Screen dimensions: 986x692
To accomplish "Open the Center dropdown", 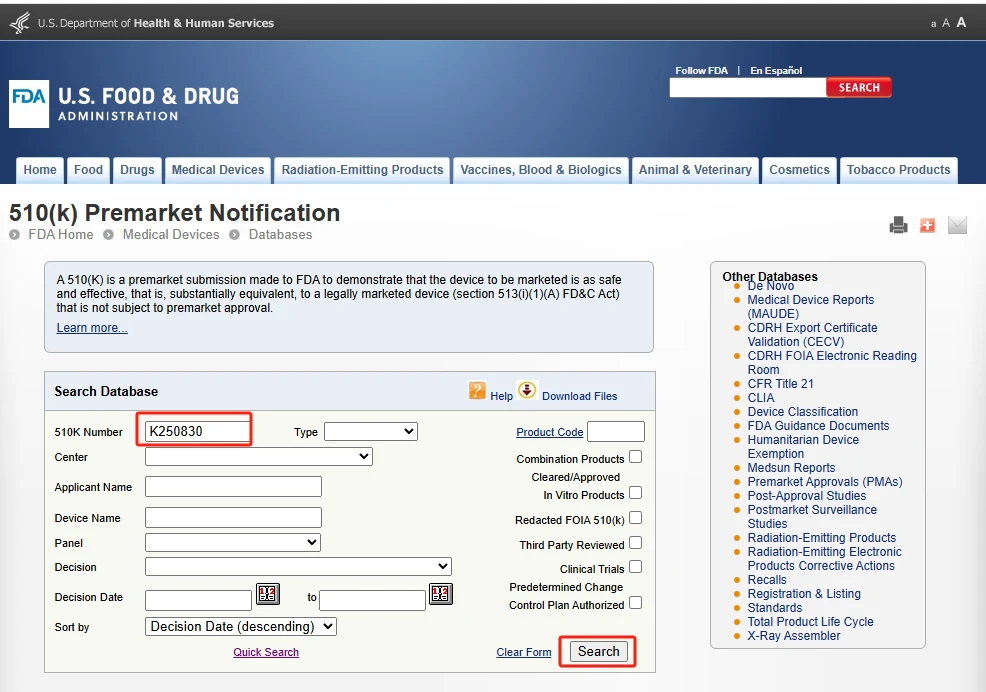I will tap(259, 457).
